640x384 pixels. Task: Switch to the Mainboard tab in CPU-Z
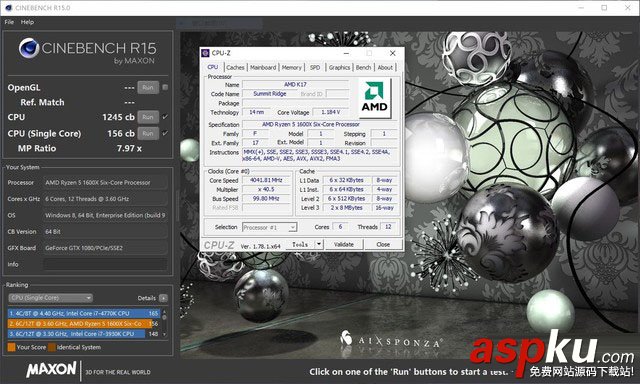pos(263,68)
